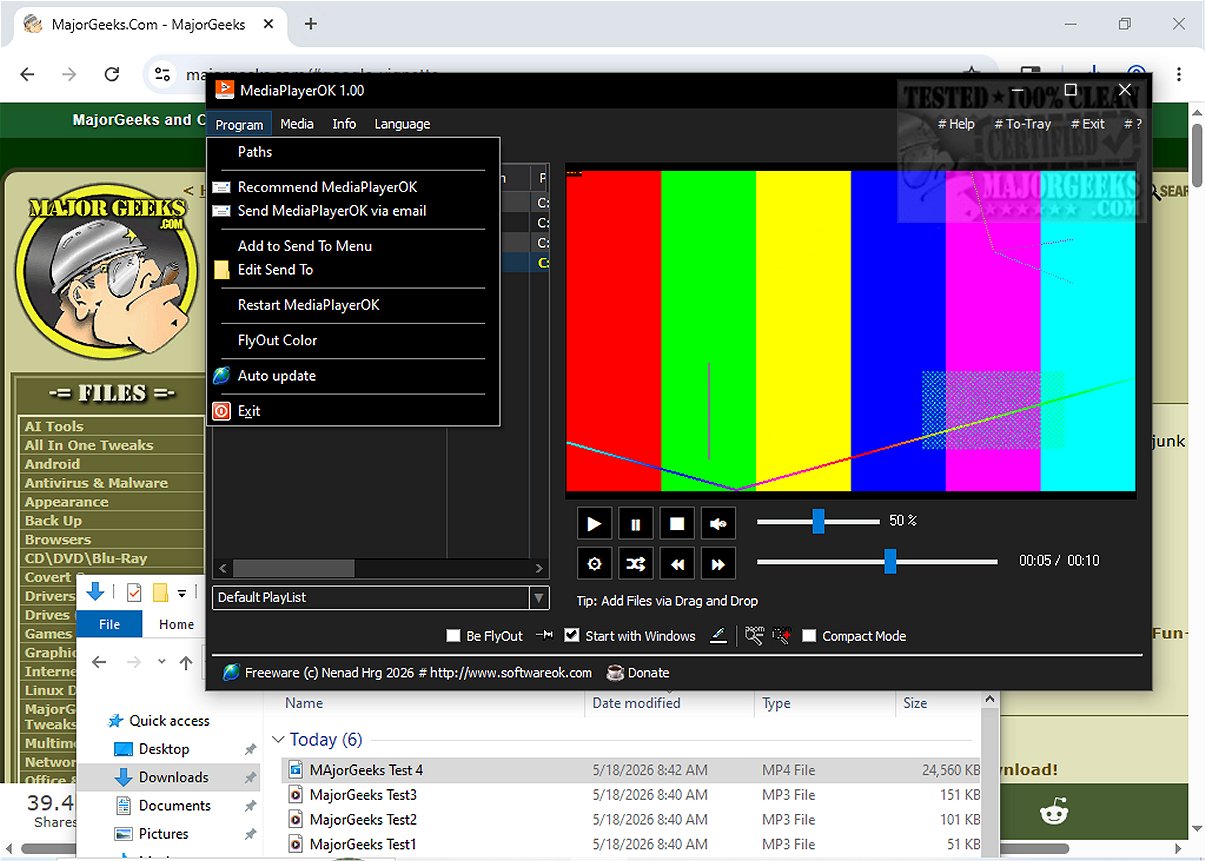Enable the Compact Mode checkbox

(809, 636)
